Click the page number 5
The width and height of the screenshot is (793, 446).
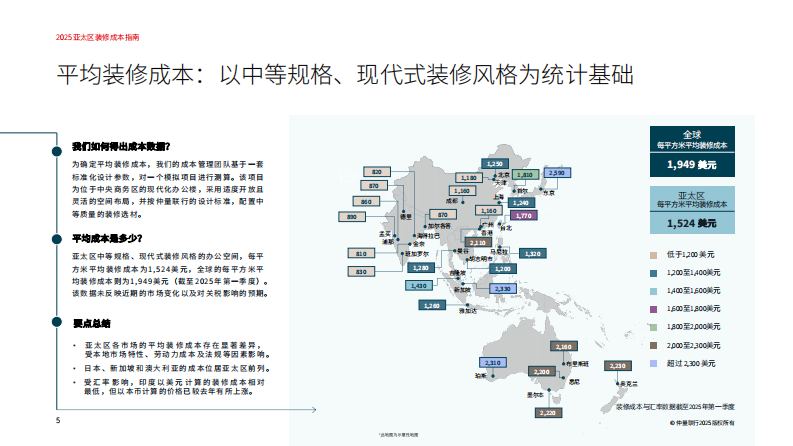[x=57, y=420]
